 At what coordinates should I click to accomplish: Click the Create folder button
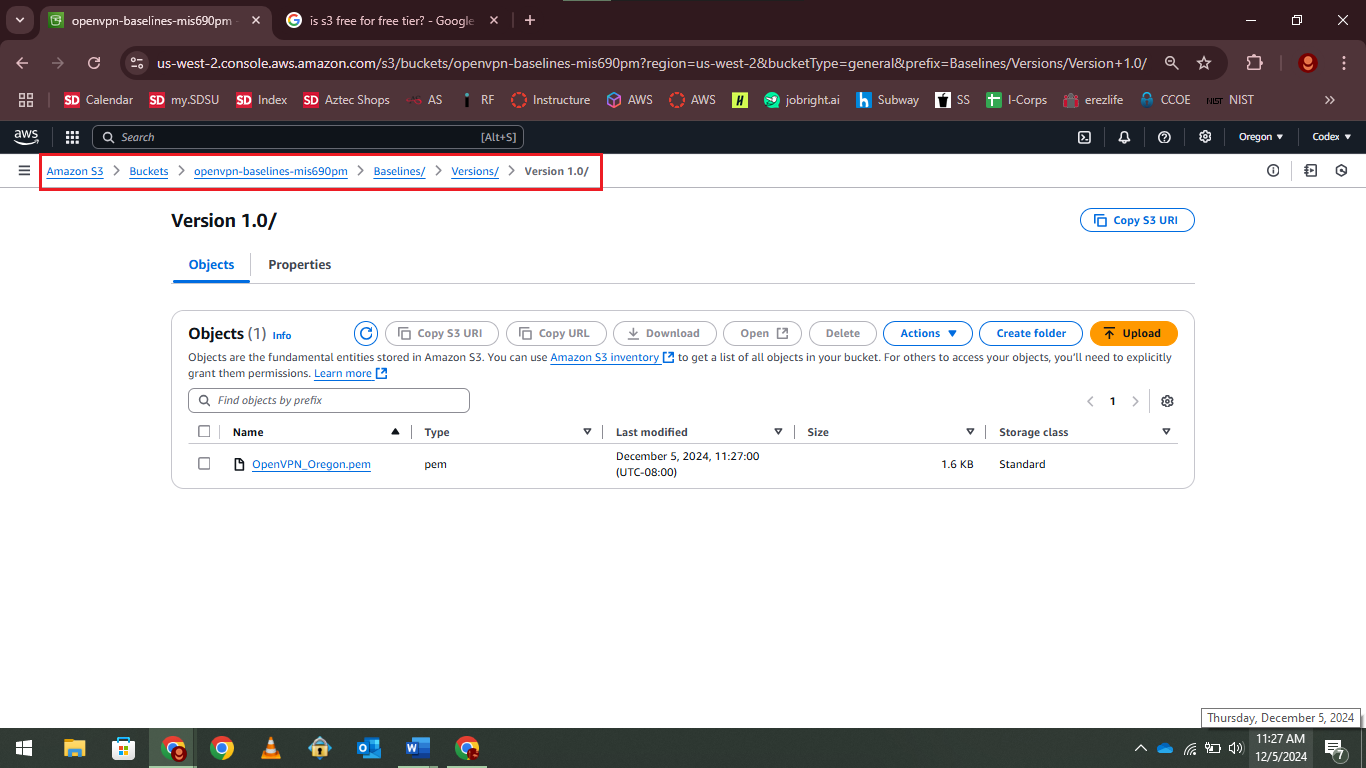coord(1031,333)
